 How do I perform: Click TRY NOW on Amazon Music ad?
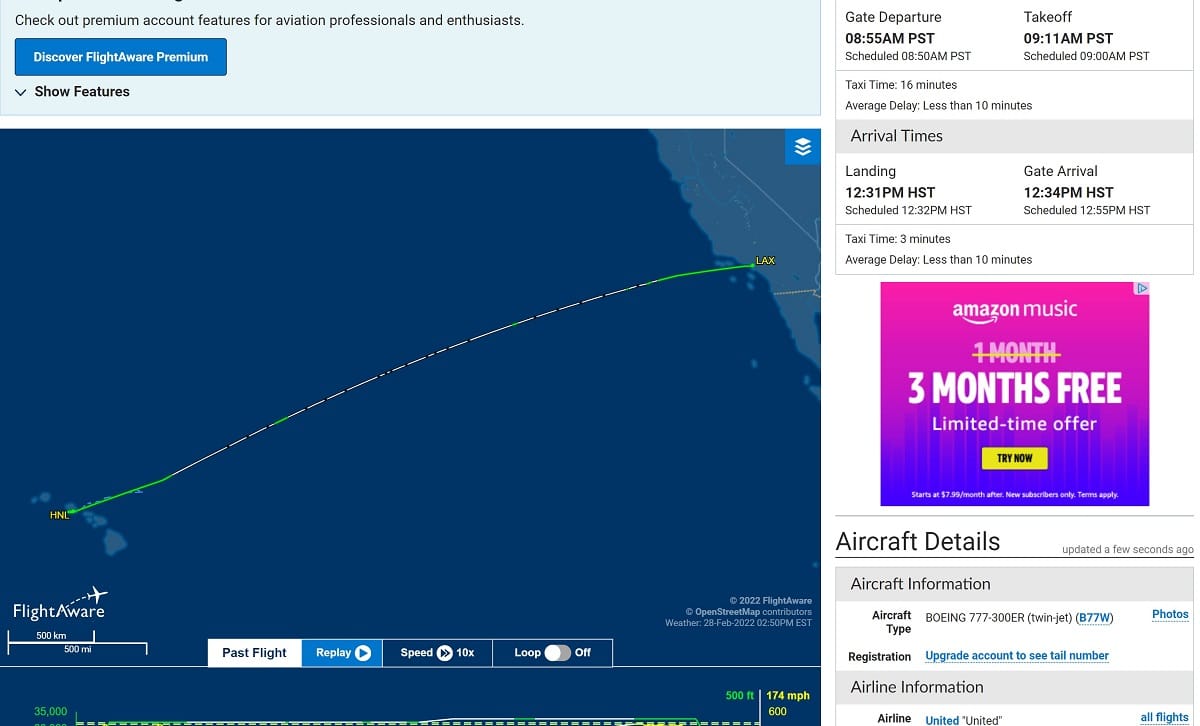point(1014,458)
